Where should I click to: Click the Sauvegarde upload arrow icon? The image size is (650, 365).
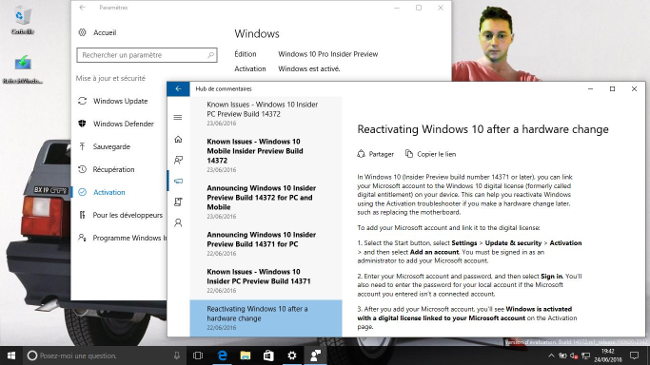point(82,146)
